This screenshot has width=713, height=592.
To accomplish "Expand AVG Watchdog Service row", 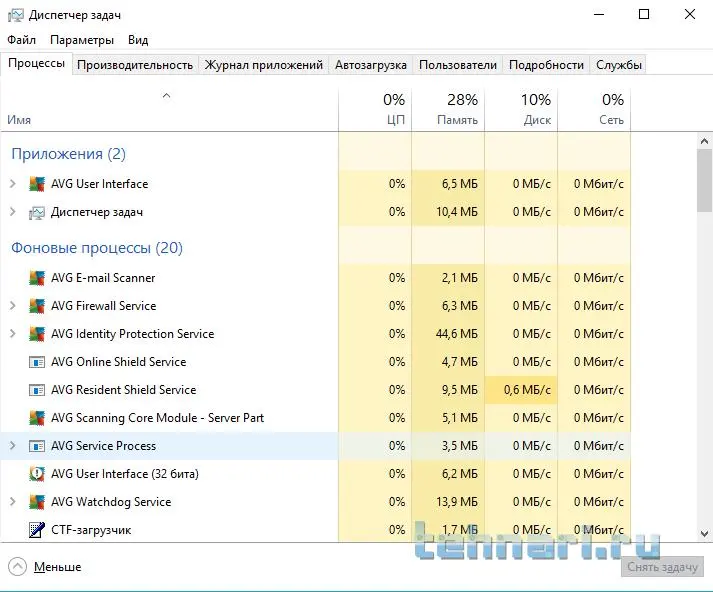I will [x=13, y=502].
